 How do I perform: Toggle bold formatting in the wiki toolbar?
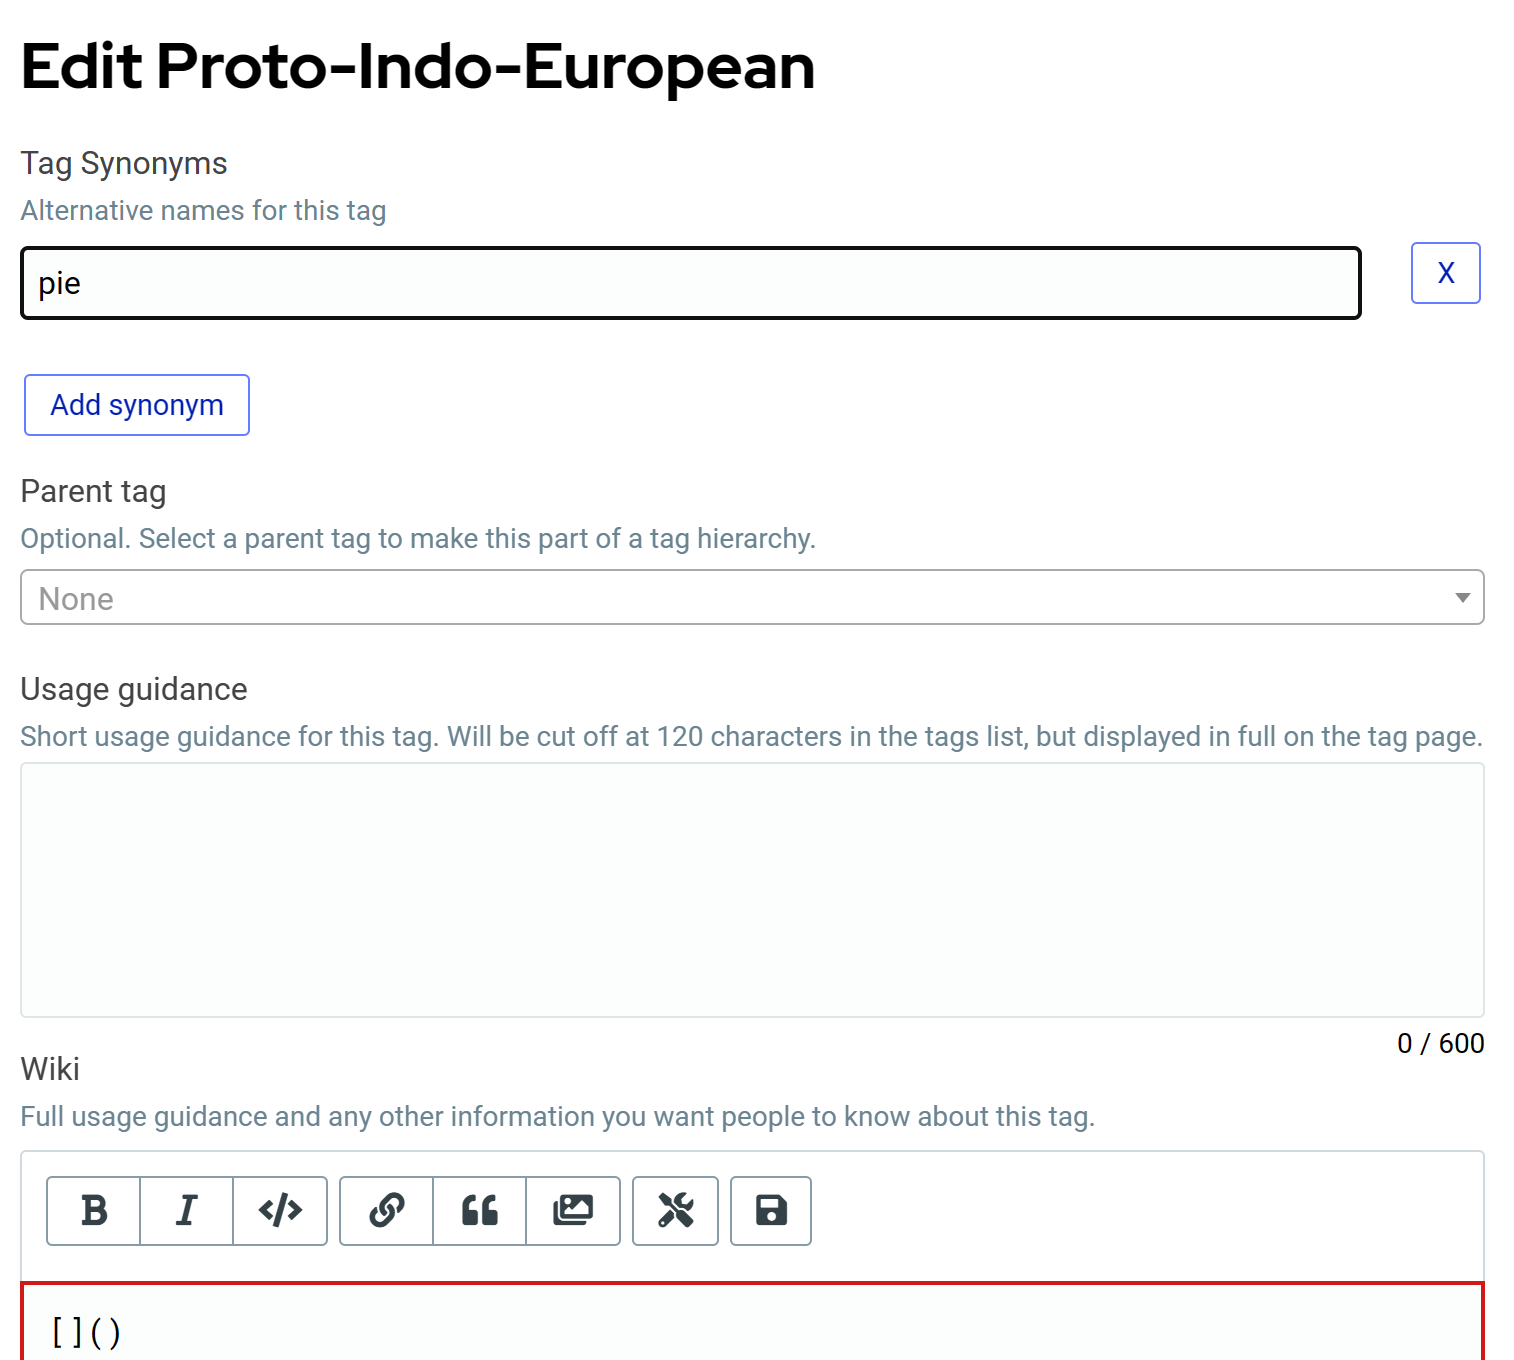coord(93,1211)
